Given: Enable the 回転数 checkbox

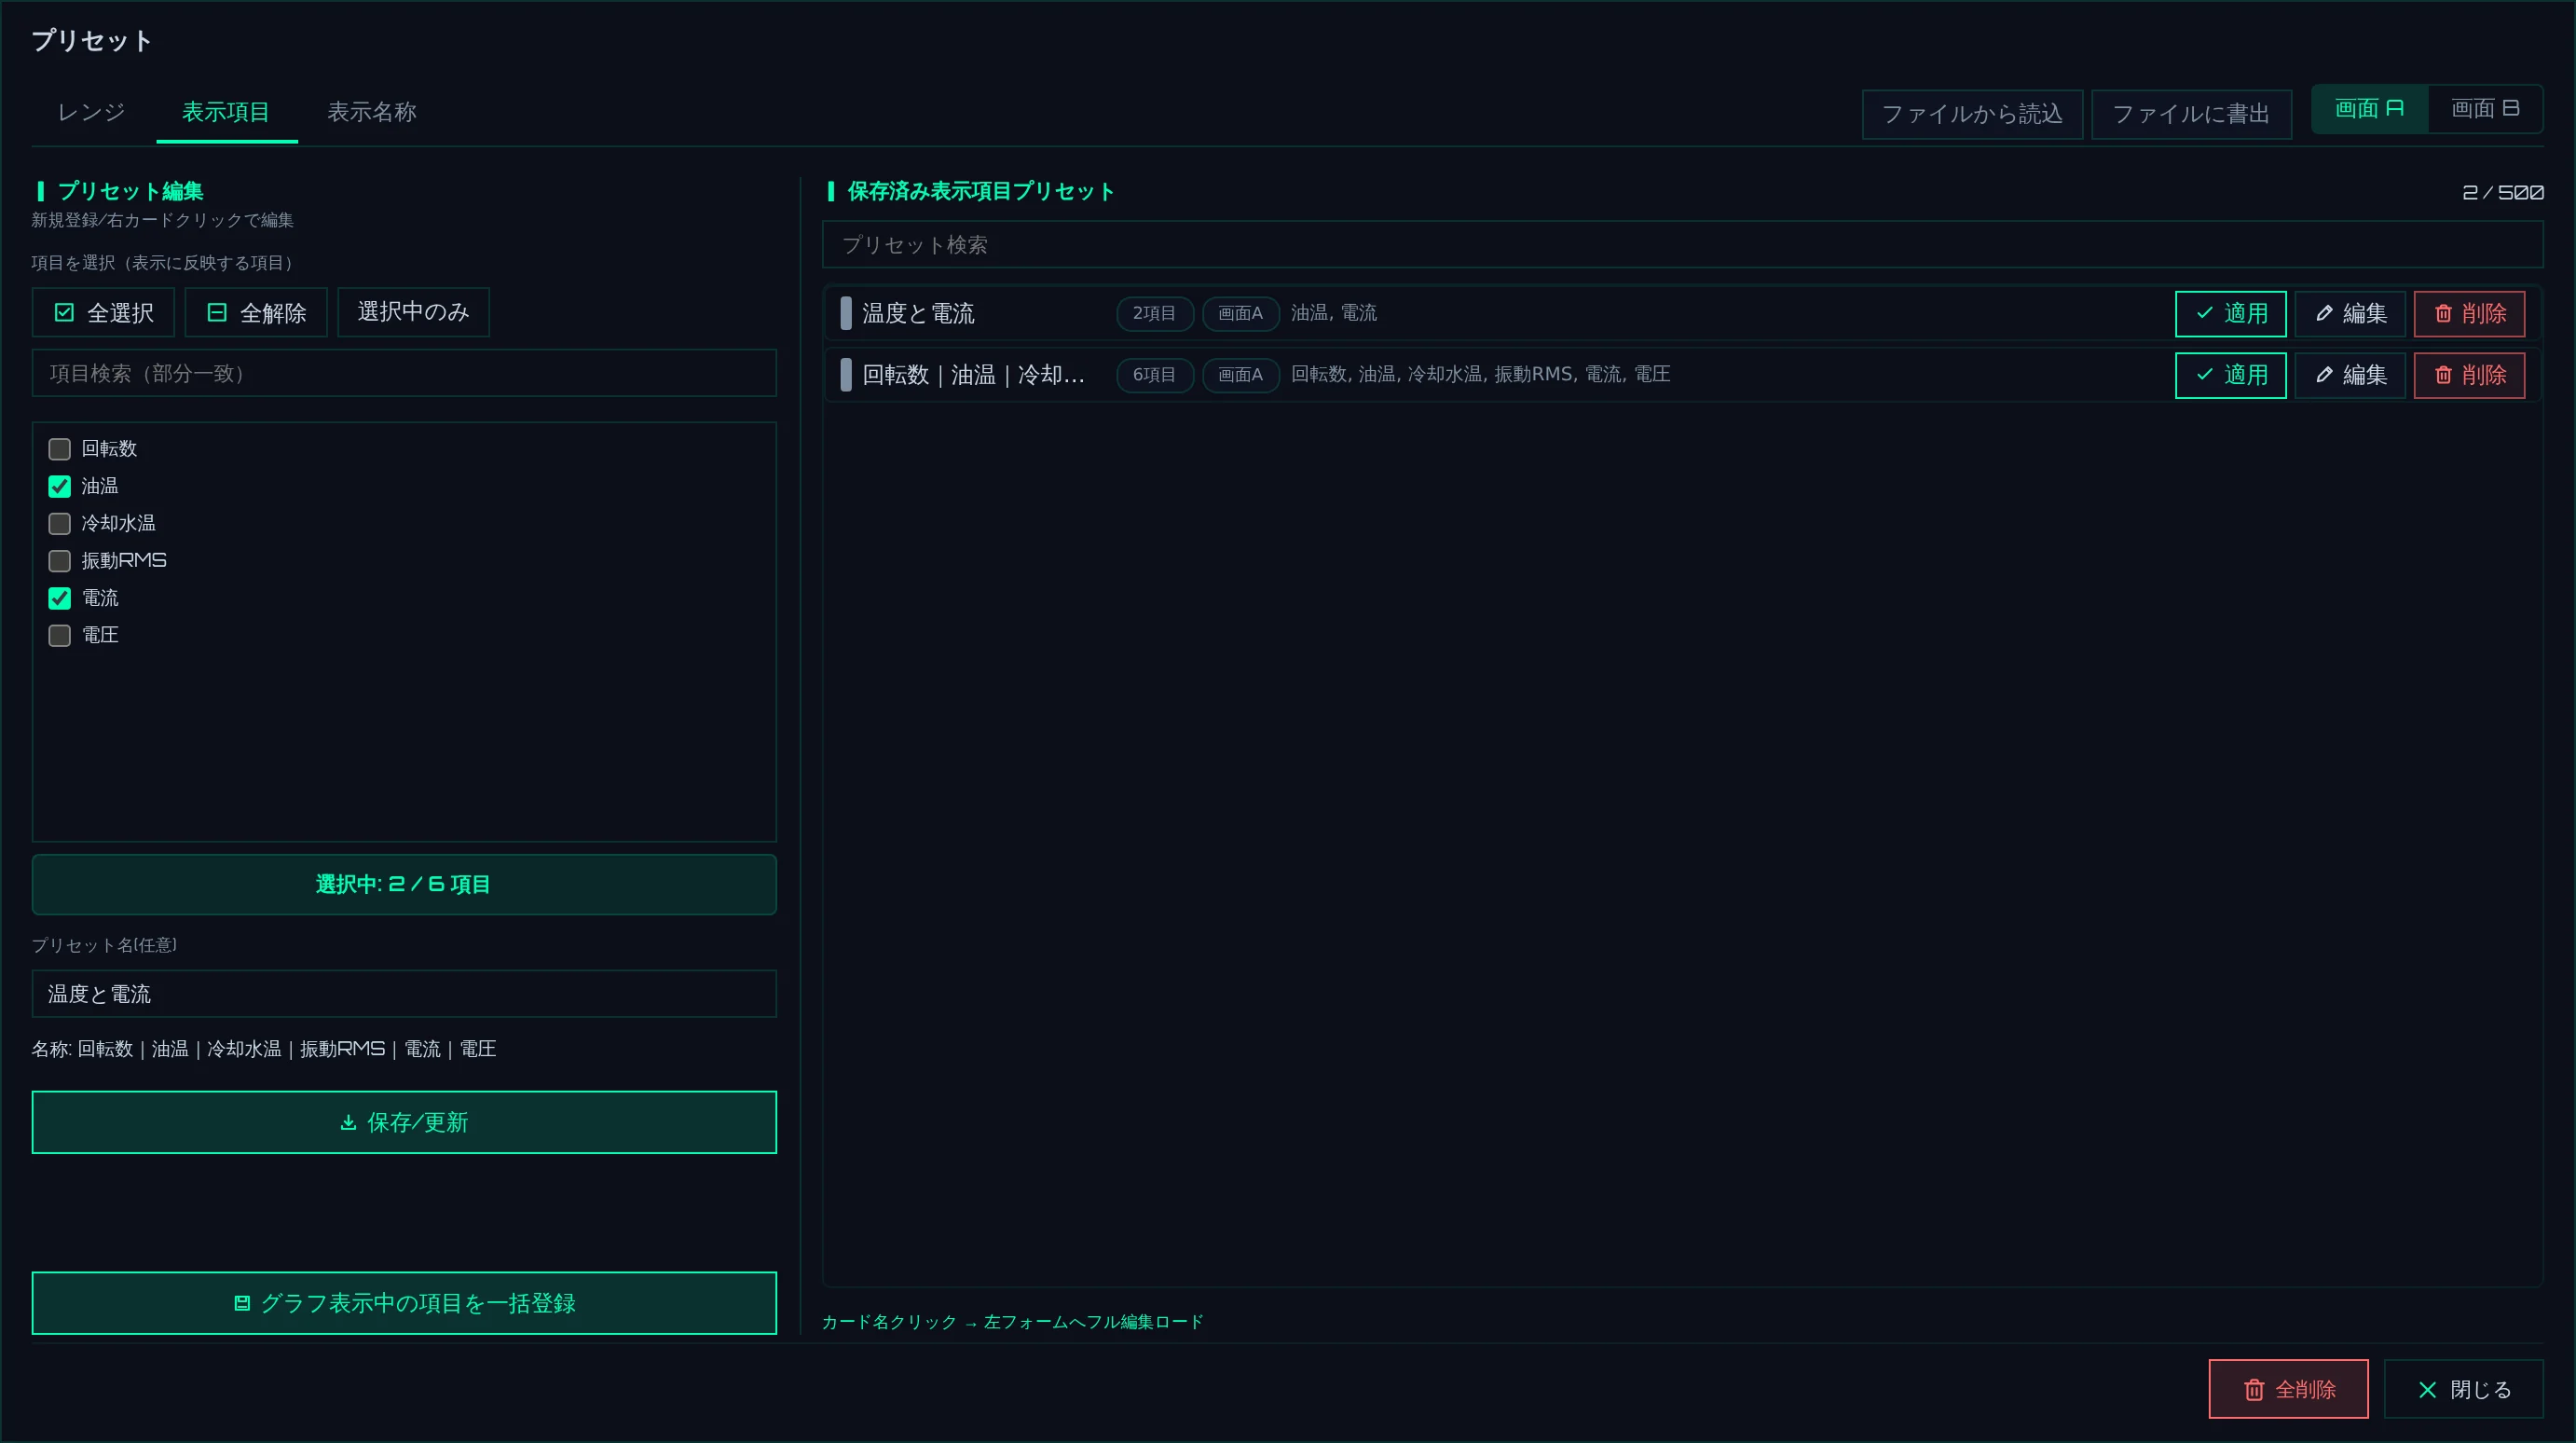Looking at the screenshot, I should [60, 449].
